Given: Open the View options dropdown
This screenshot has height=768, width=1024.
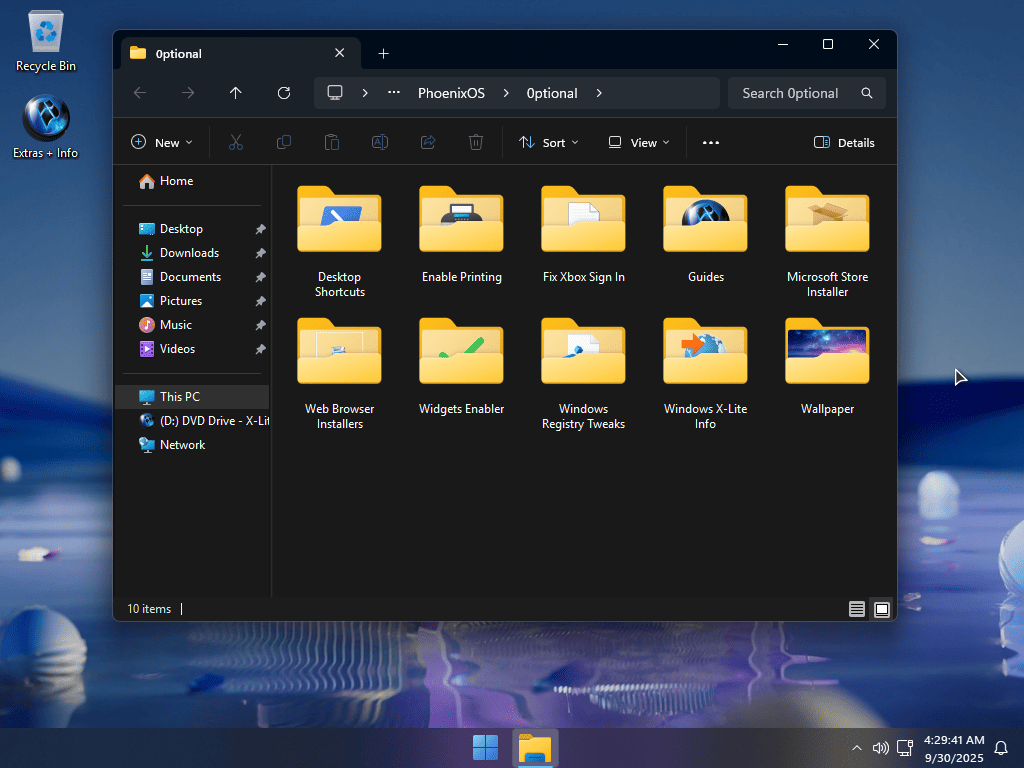Looking at the screenshot, I should [x=639, y=143].
